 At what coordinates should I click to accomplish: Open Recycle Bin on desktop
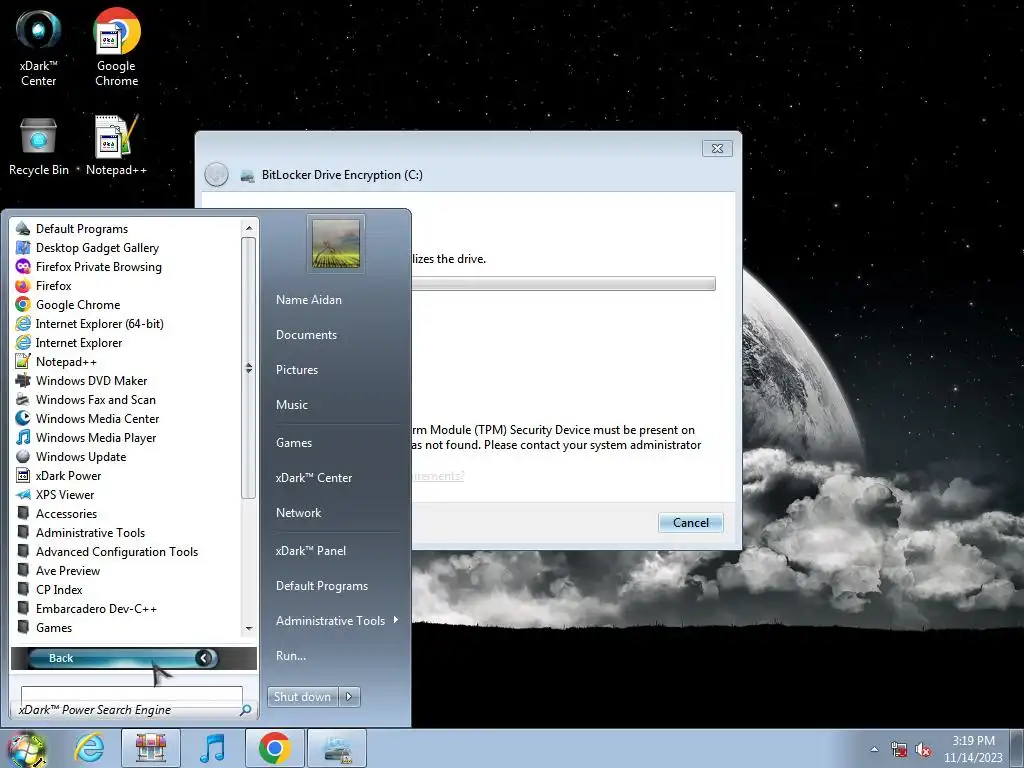click(x=39, y=146)
